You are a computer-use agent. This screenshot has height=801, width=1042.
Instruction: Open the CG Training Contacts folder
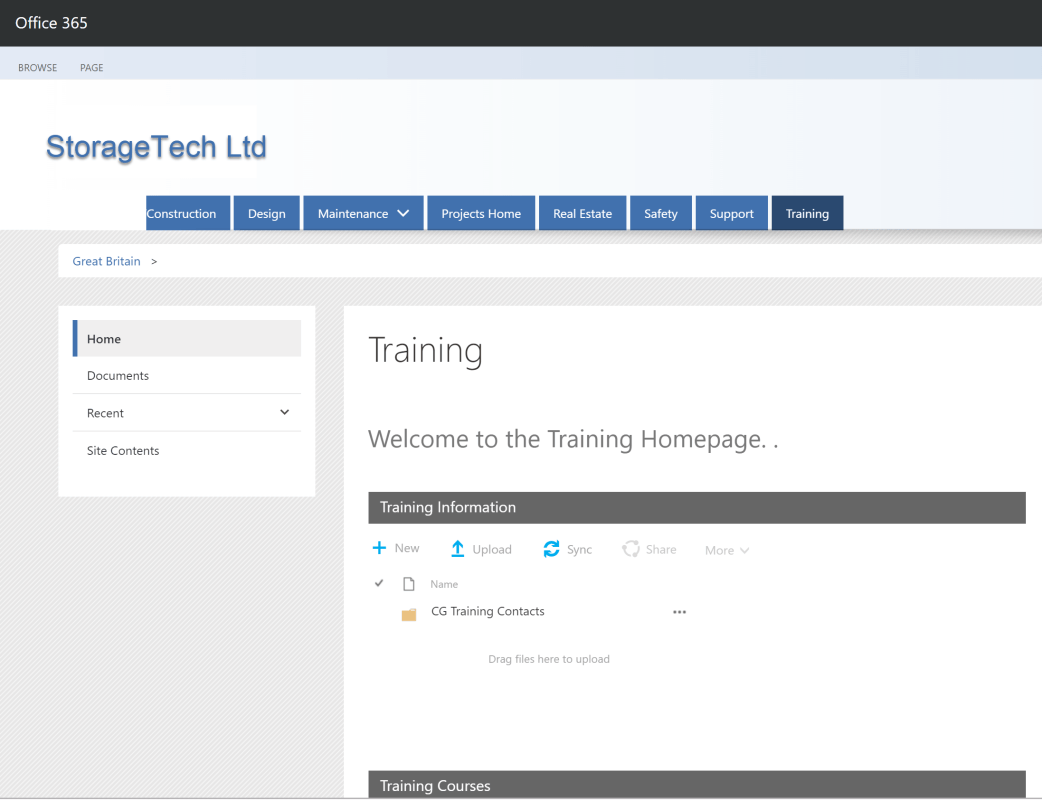point(488,611)
